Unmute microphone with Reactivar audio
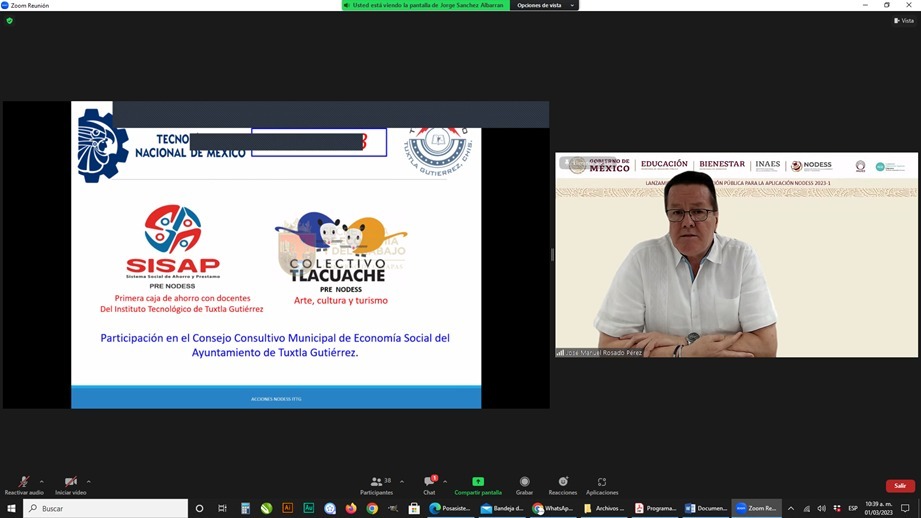 tap(23, 485)
